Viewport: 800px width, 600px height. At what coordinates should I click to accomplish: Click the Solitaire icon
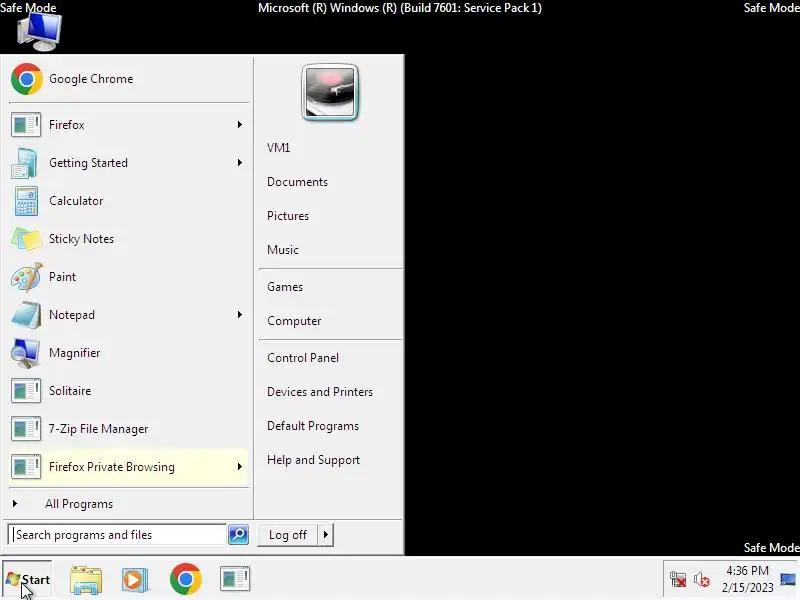26,391
